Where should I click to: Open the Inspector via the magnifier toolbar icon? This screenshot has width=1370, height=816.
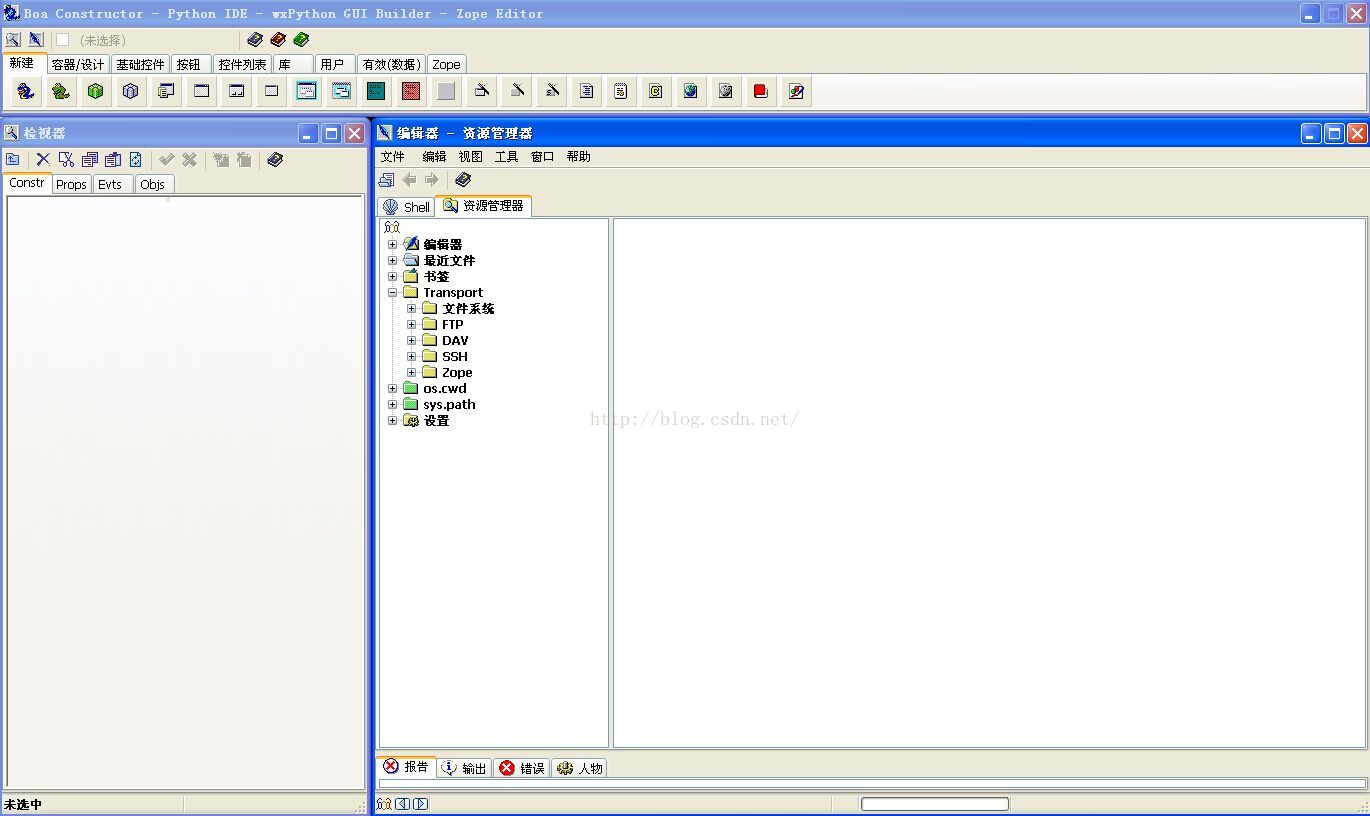pos(13,40)
